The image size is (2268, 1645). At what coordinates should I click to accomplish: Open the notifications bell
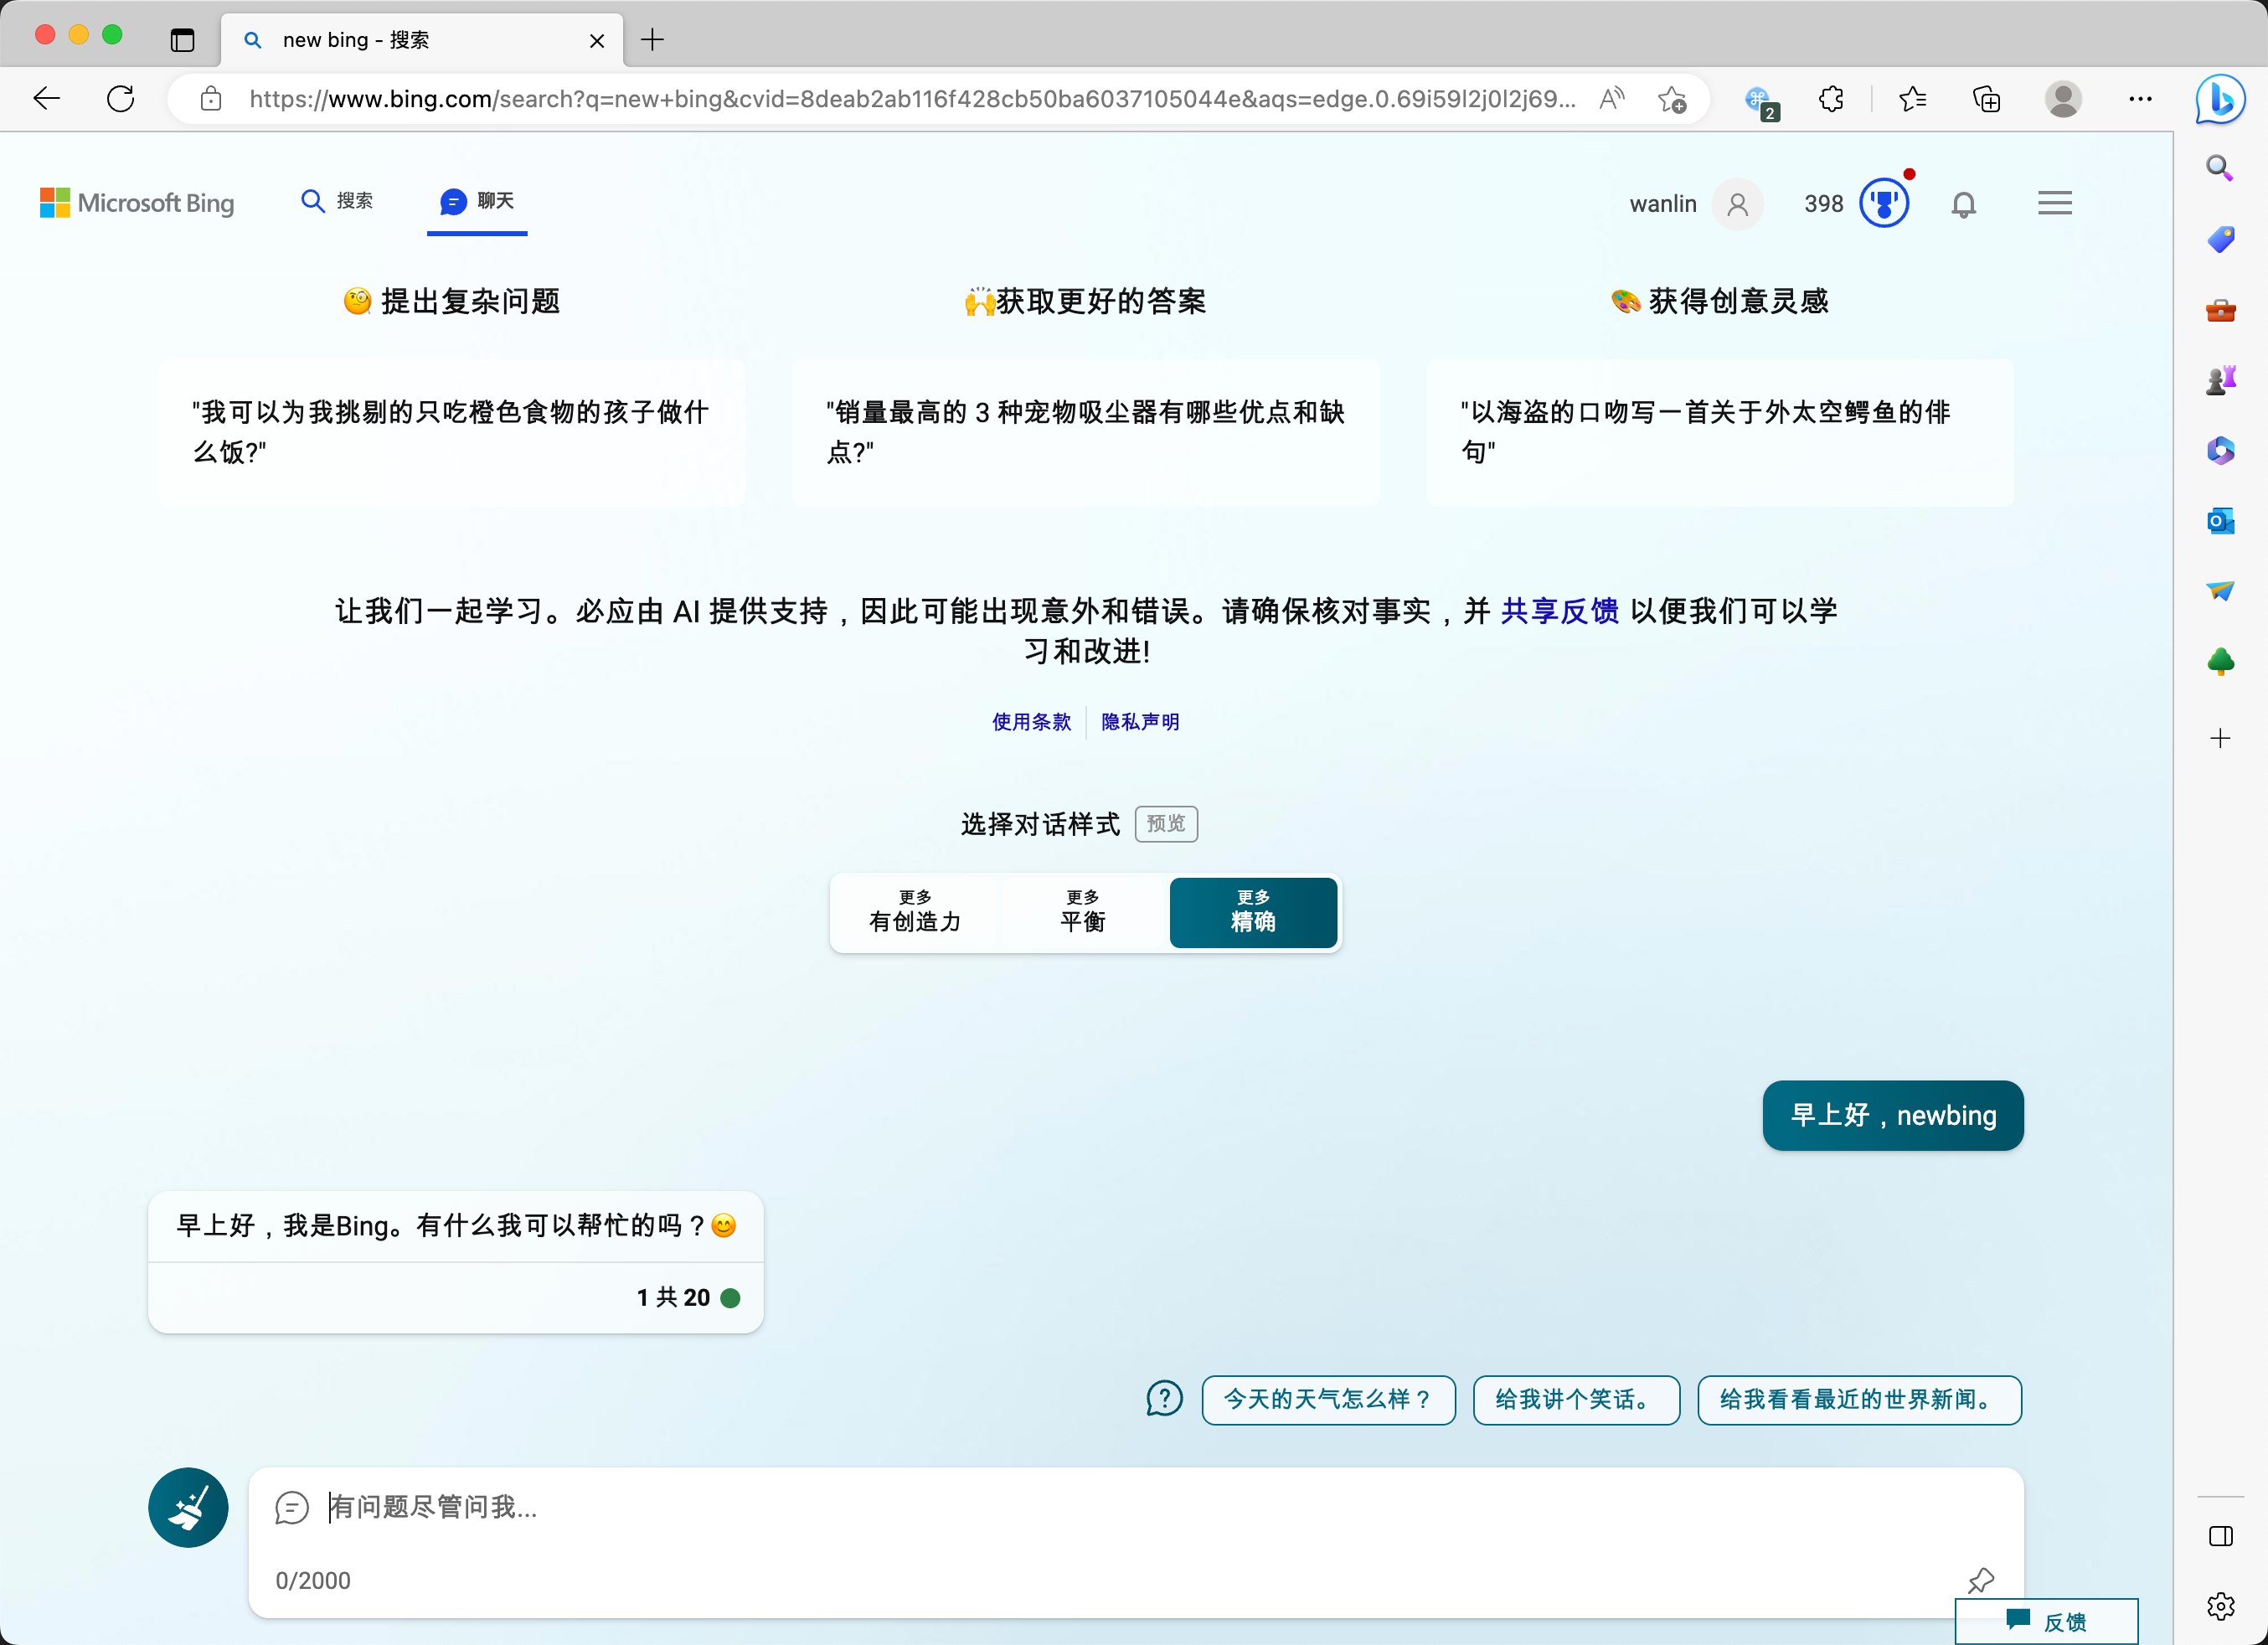[x=1963, y=204]
